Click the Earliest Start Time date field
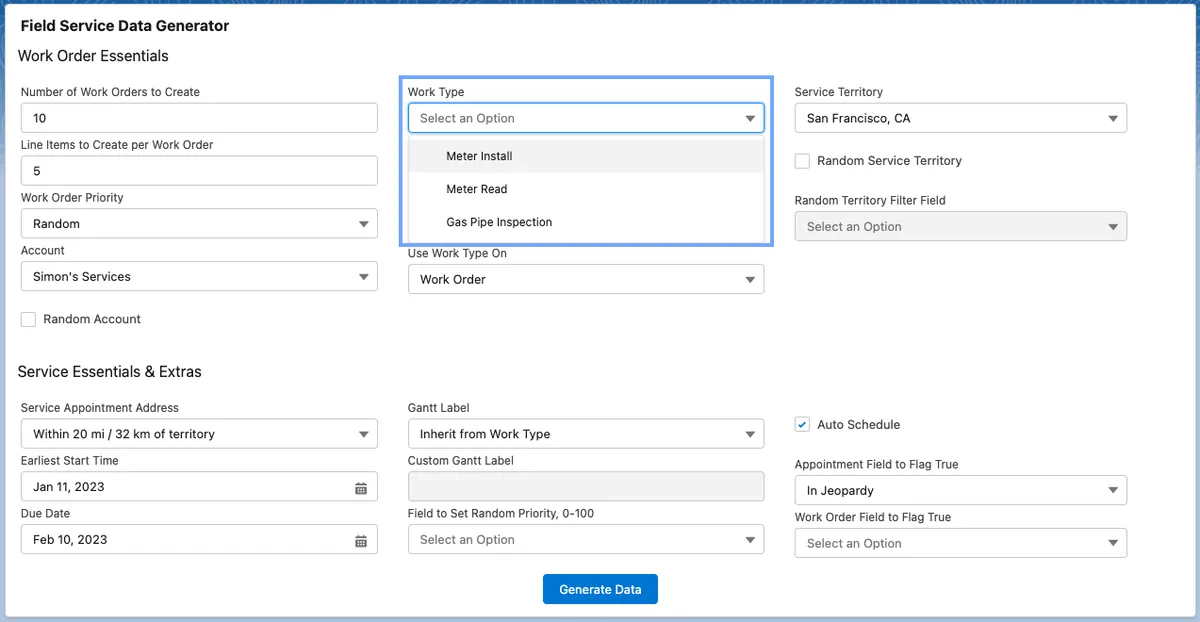 coord(199,487)
